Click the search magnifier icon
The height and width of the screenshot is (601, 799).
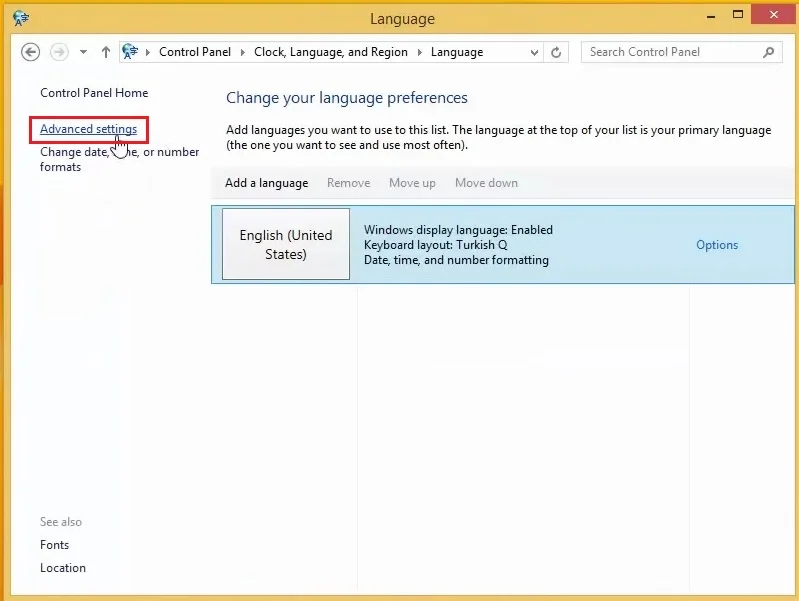pyautogui.click(x=768, y=52)
